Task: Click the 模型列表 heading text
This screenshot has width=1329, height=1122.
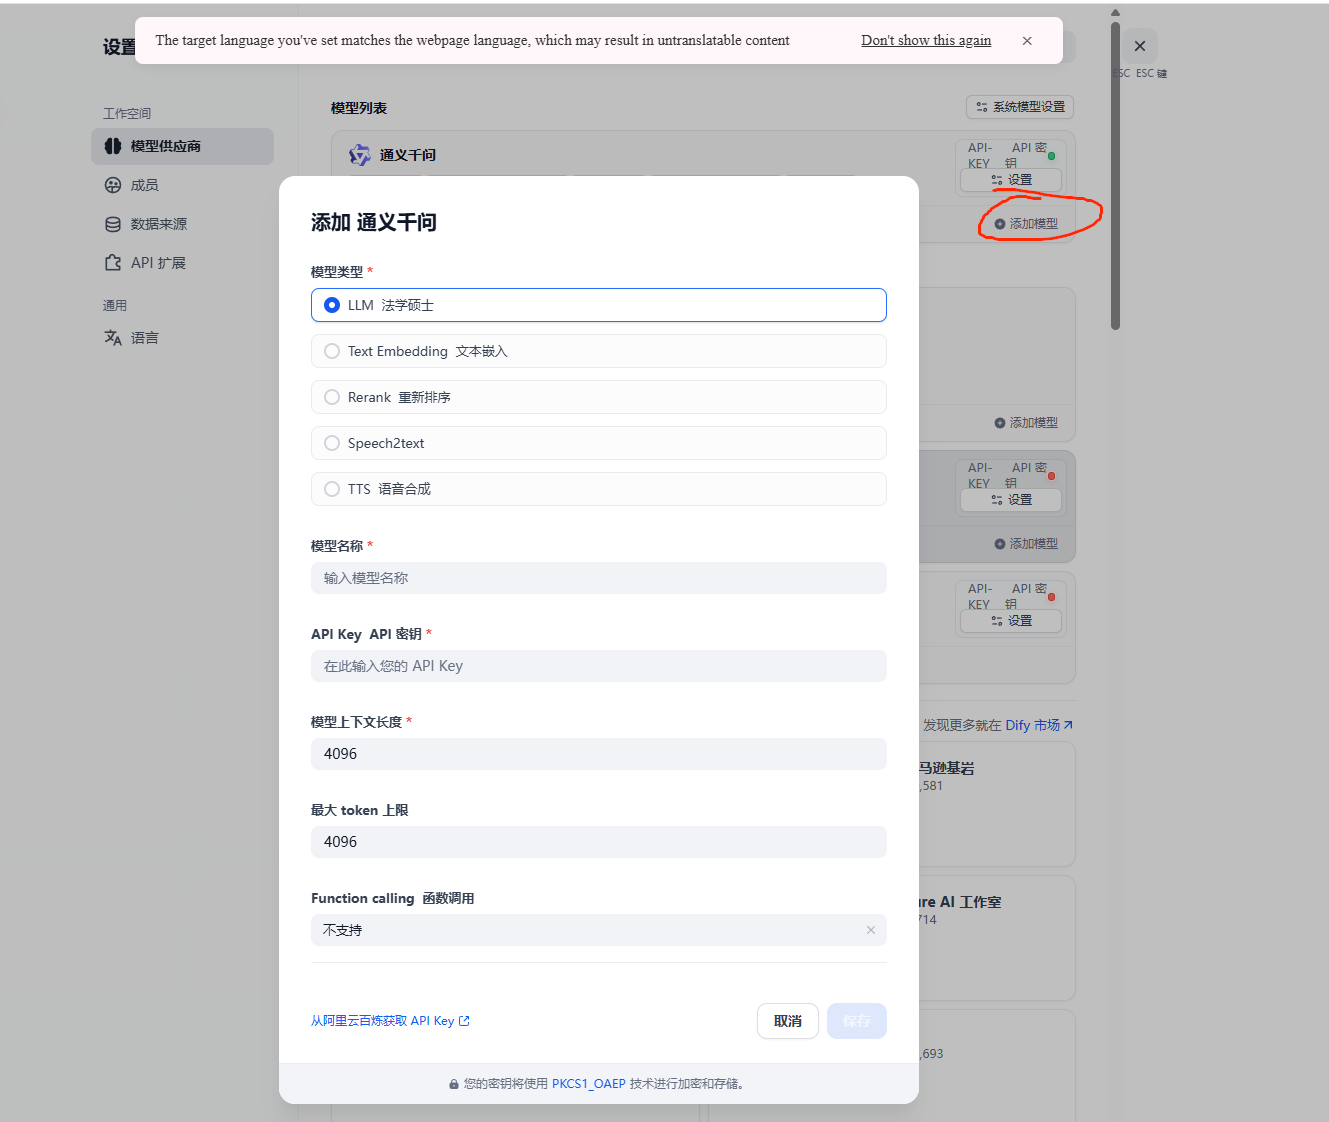Action: point(359,108)
